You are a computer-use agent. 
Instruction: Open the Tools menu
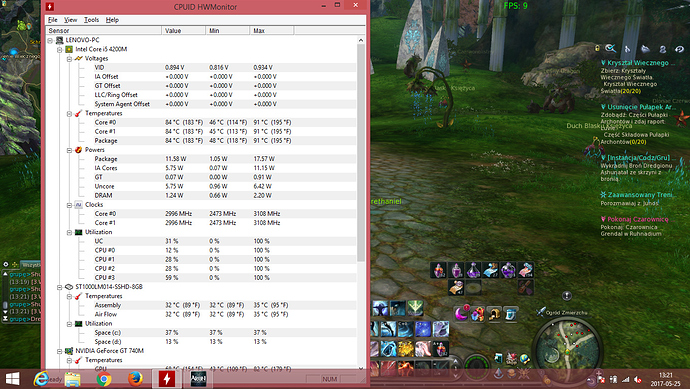pos(92,20)
